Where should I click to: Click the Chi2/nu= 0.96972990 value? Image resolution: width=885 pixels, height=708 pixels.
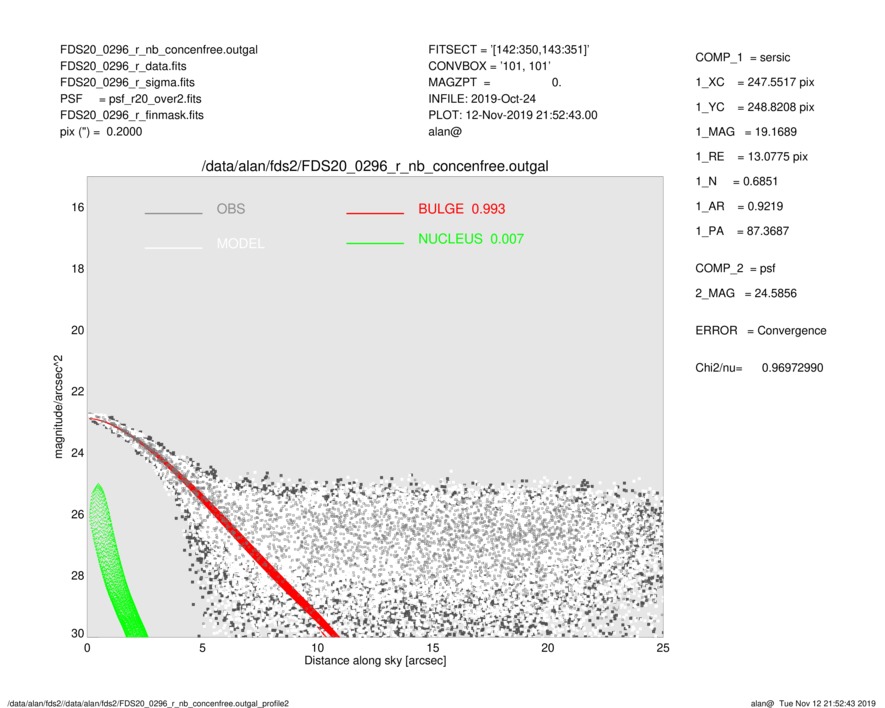coord(759,368)
